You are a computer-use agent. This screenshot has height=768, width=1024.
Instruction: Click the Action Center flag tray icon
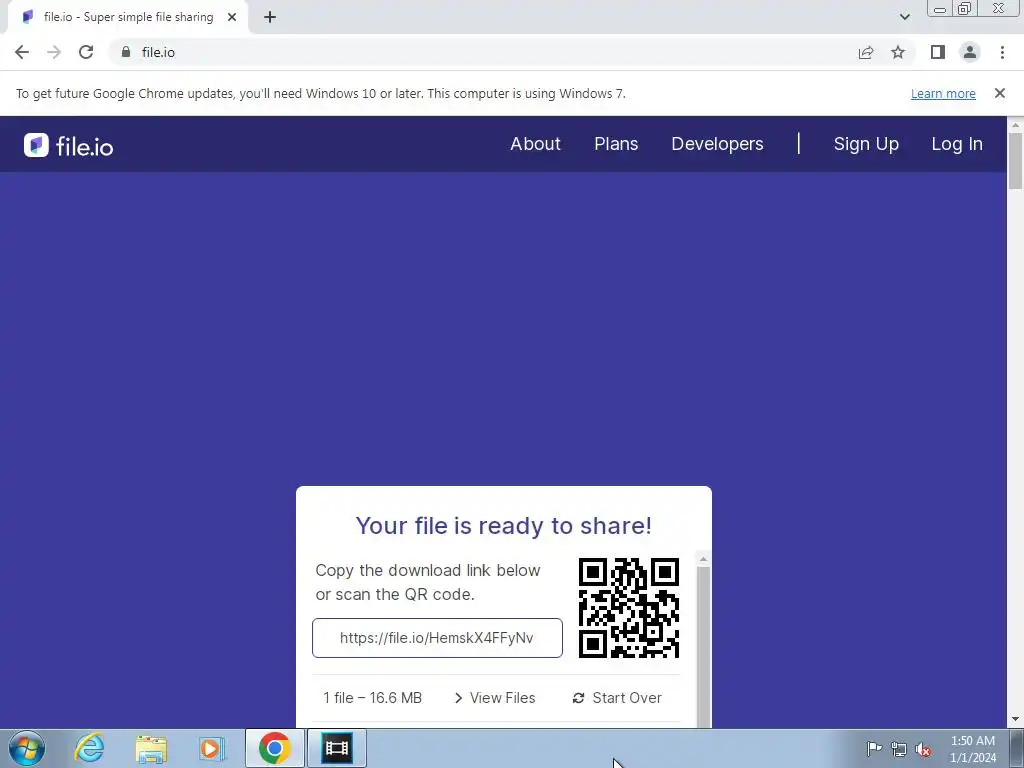[874, 749]
